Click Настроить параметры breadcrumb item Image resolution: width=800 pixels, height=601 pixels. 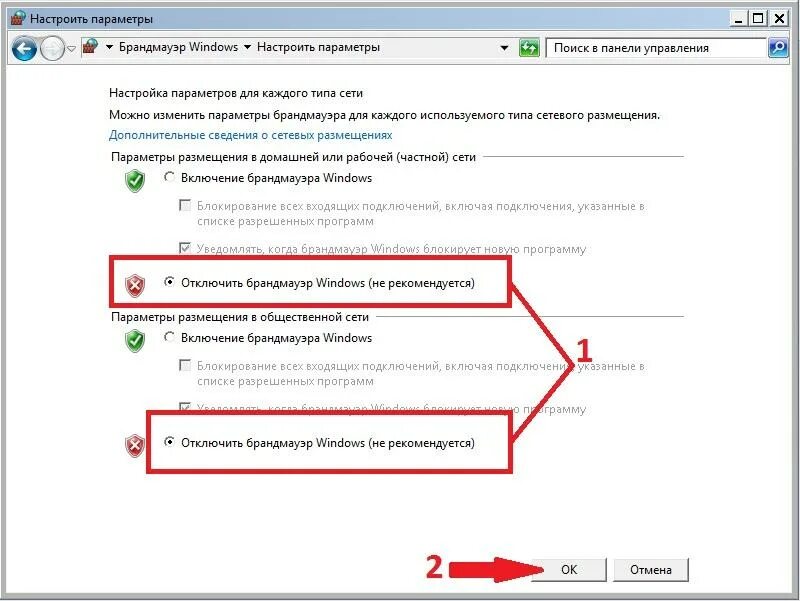point(318,47)
